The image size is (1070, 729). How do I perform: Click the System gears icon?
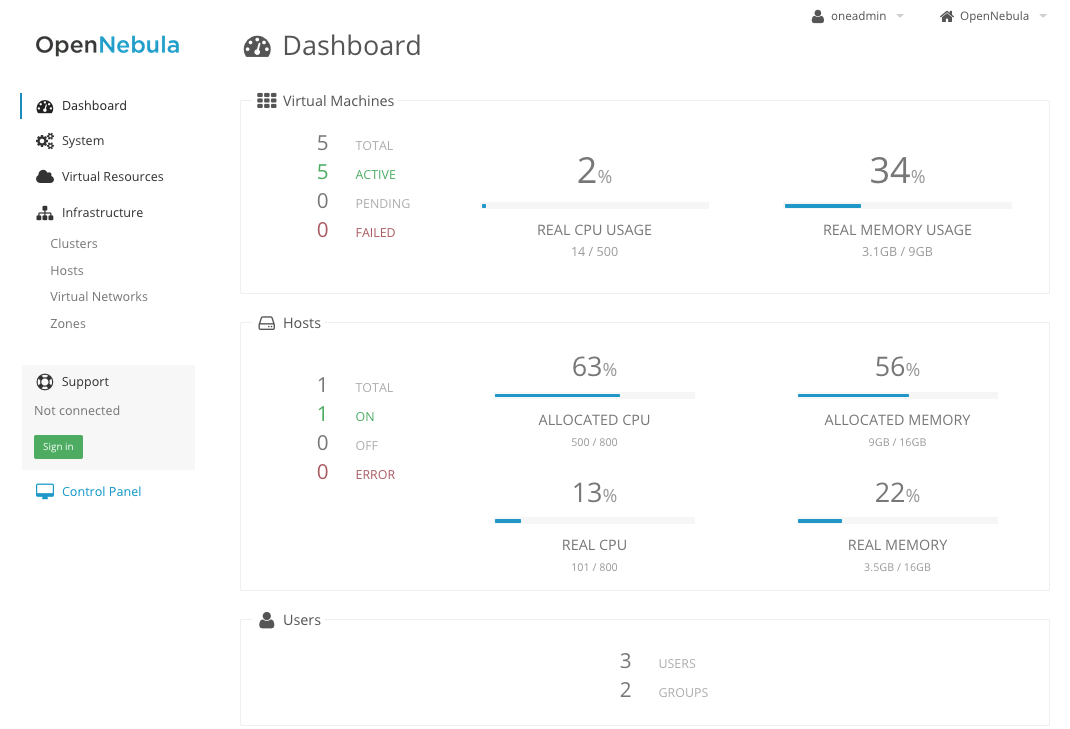tap(45, 141)
